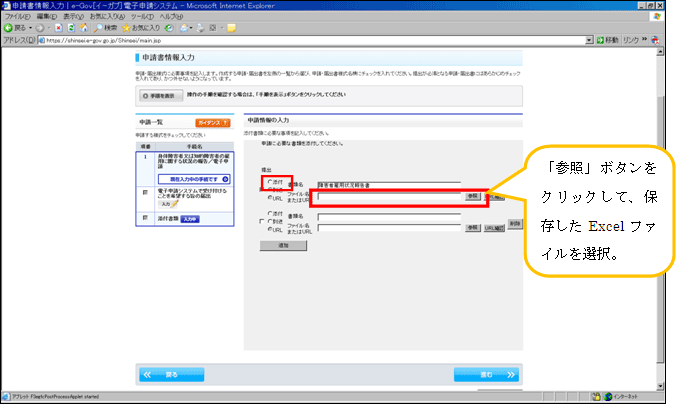Click the 参照 browse button in highlighted row

(x=472, y=197)
